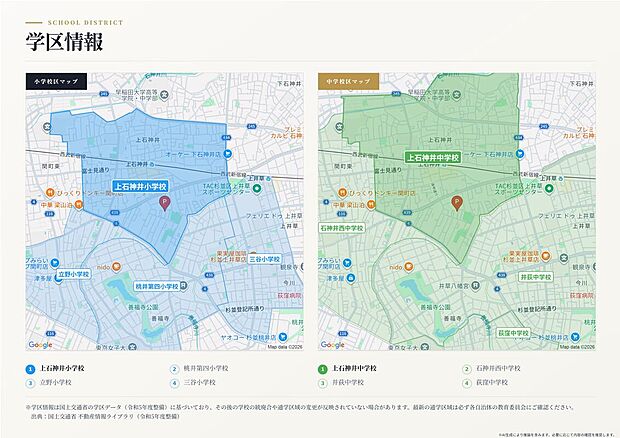This screenshot has width=620, height=438.
Task: Click 石神井西中学校 label on the map
Action: [342, 228]
